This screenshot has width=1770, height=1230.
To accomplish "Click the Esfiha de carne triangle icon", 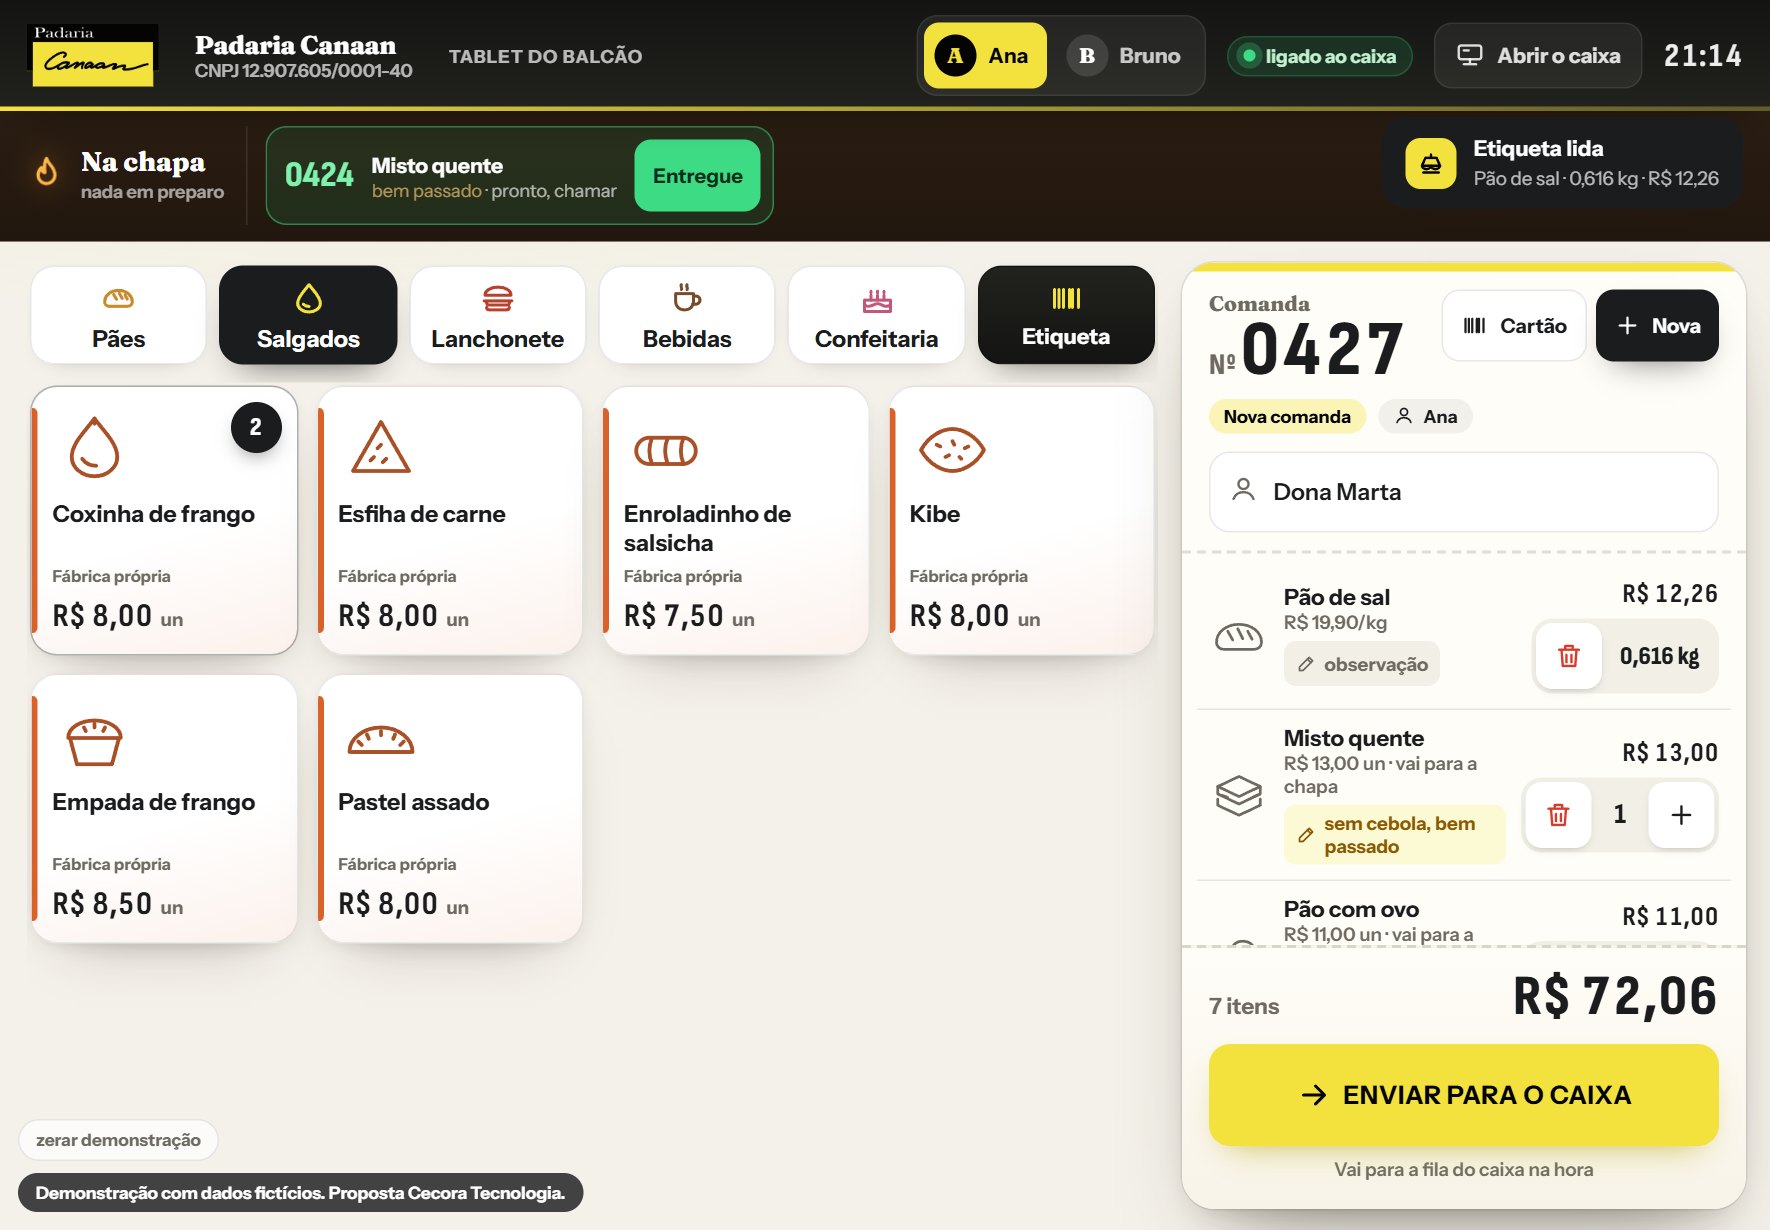I will [380, 448].
